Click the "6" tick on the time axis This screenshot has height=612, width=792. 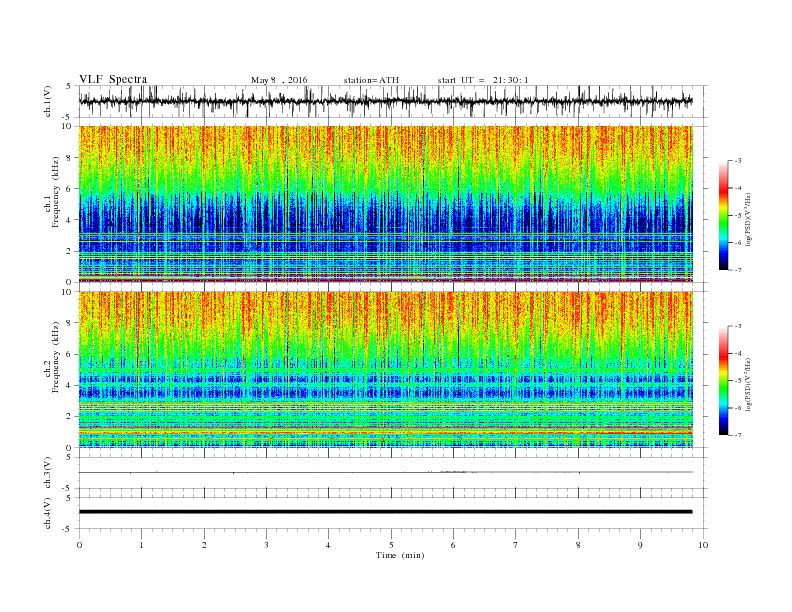pos(453,545)
